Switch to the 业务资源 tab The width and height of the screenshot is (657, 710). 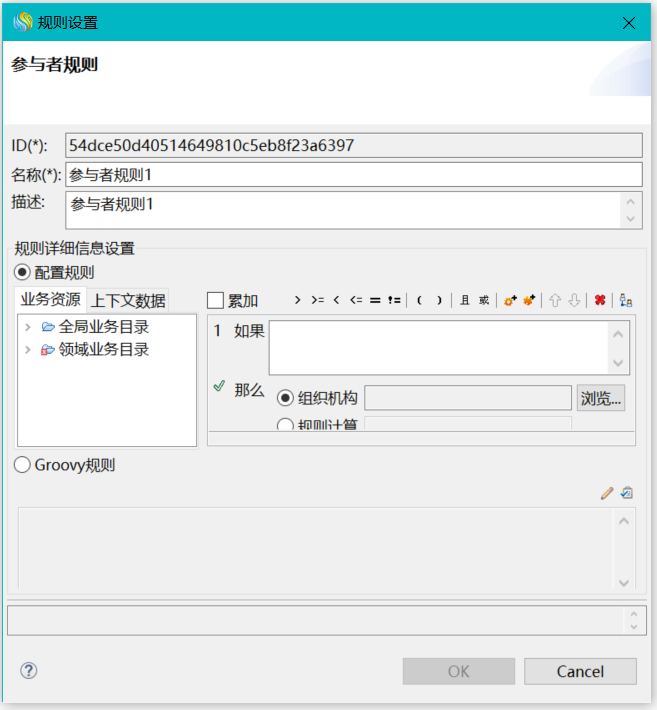coord(51,299)
